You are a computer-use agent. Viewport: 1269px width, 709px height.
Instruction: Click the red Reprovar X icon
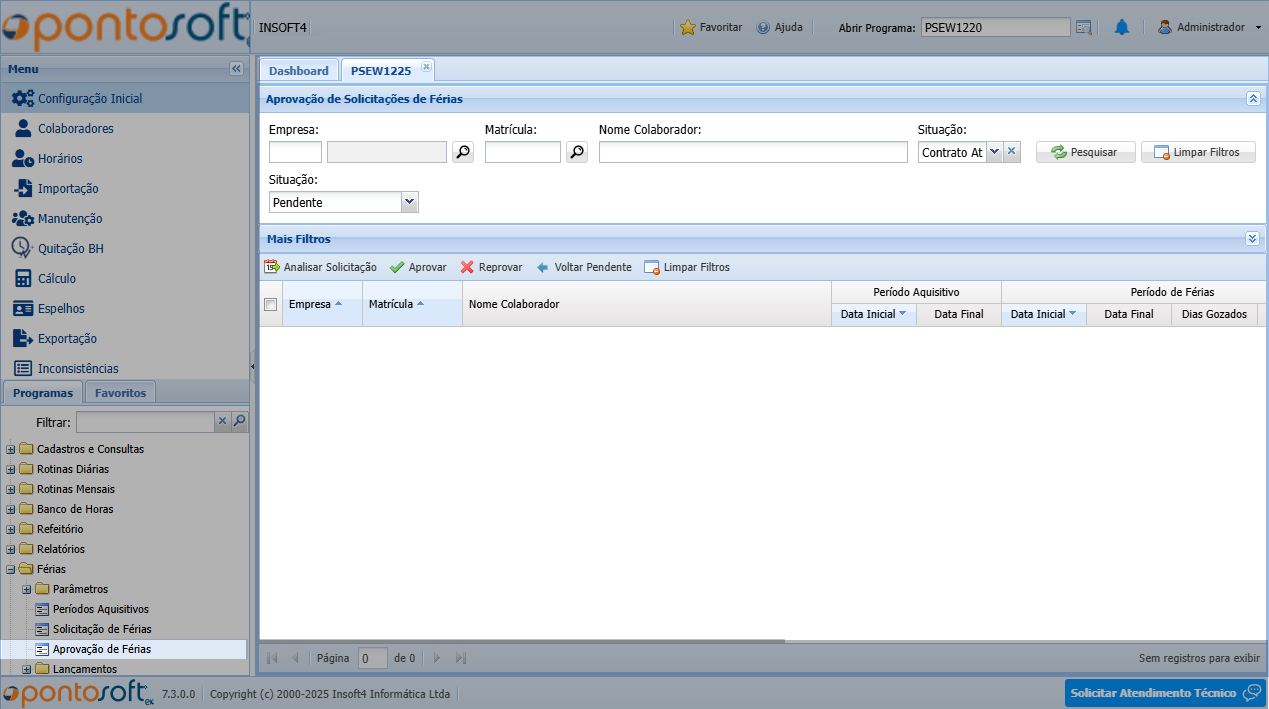tap(467, 267)
